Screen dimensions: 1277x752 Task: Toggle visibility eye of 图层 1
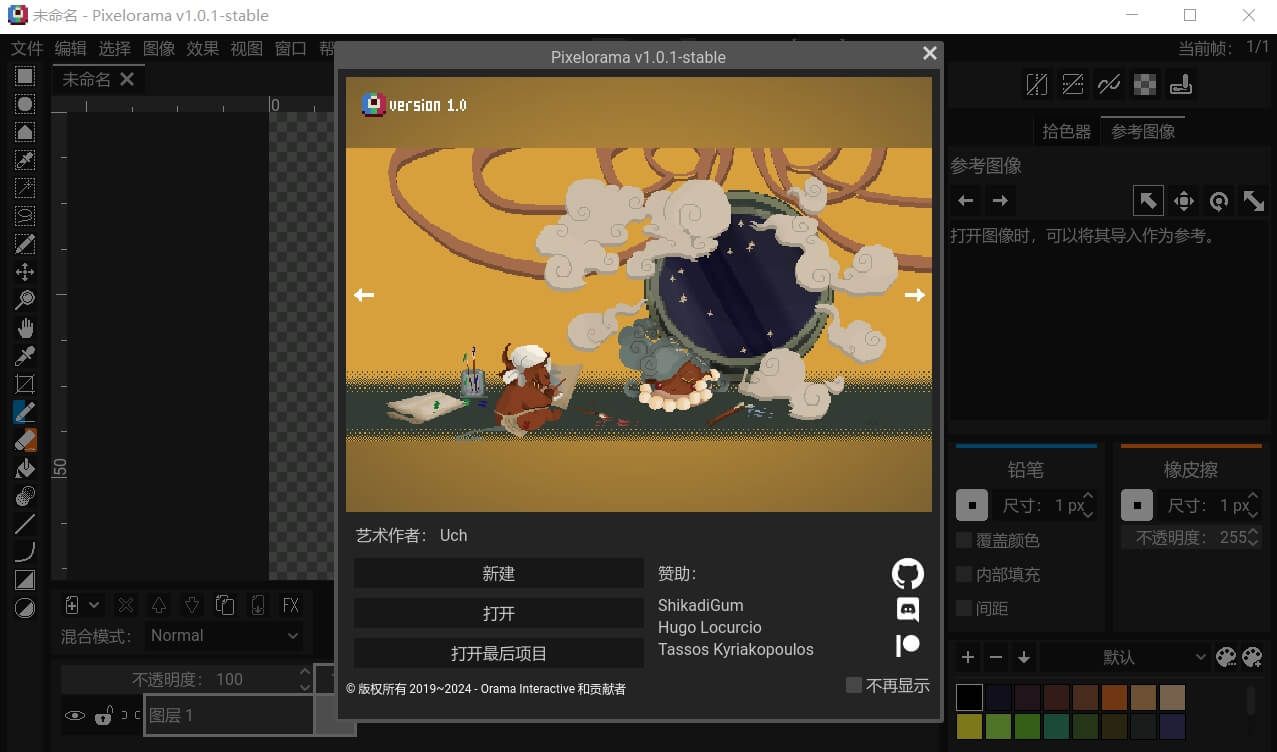pos(75,716)
